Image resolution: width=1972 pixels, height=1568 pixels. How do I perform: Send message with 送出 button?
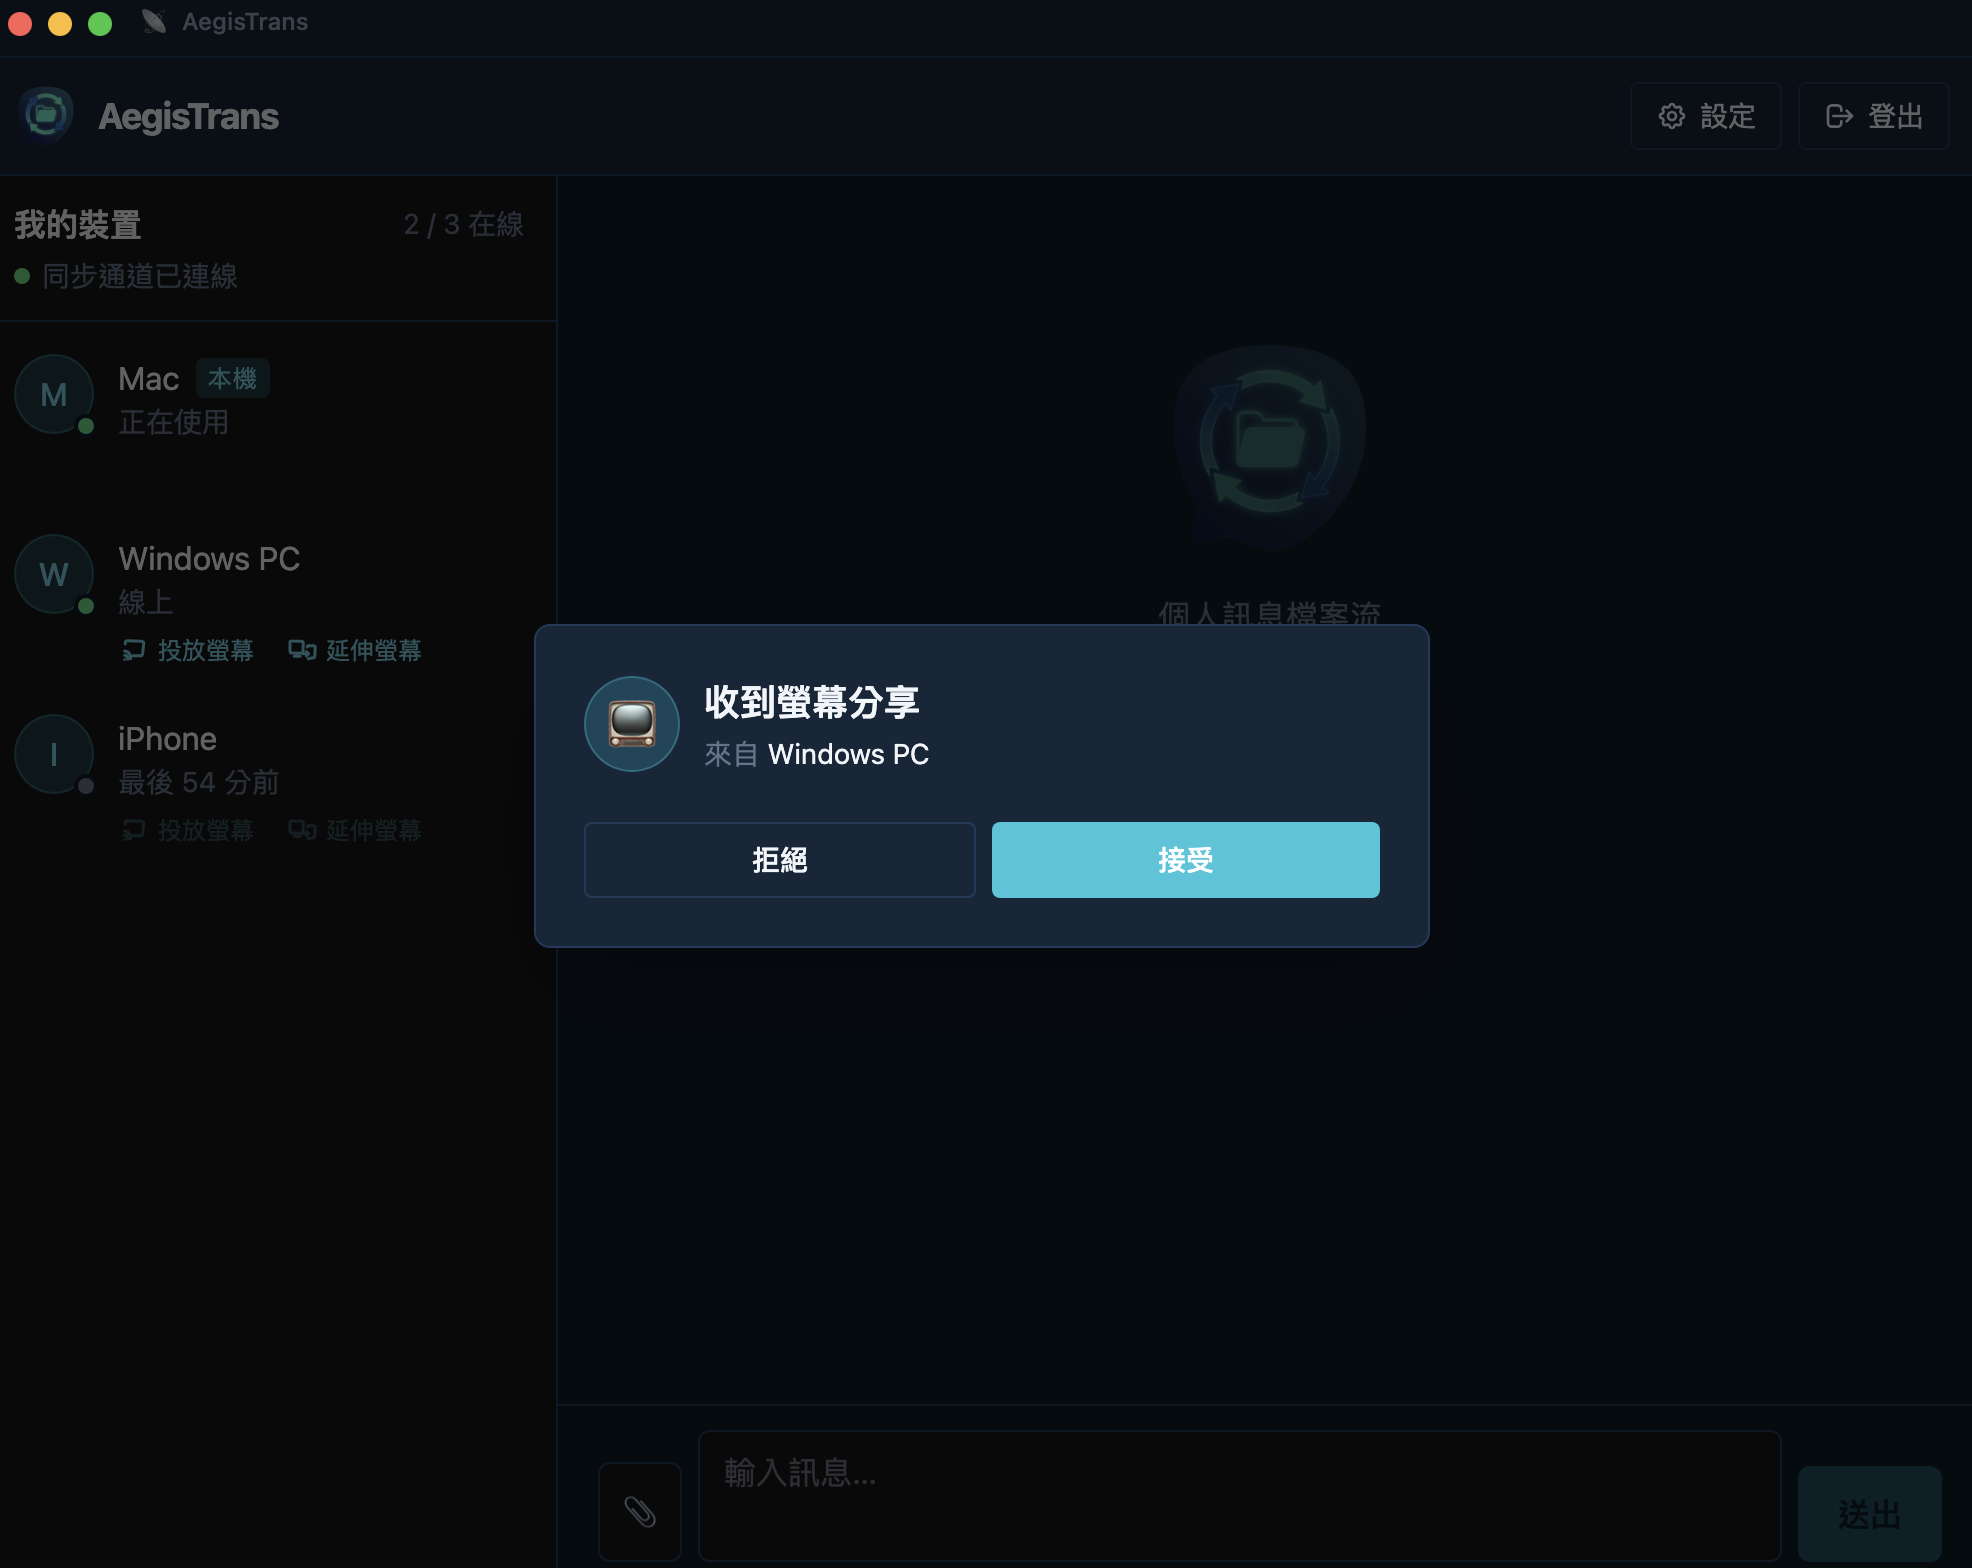1869,1513
